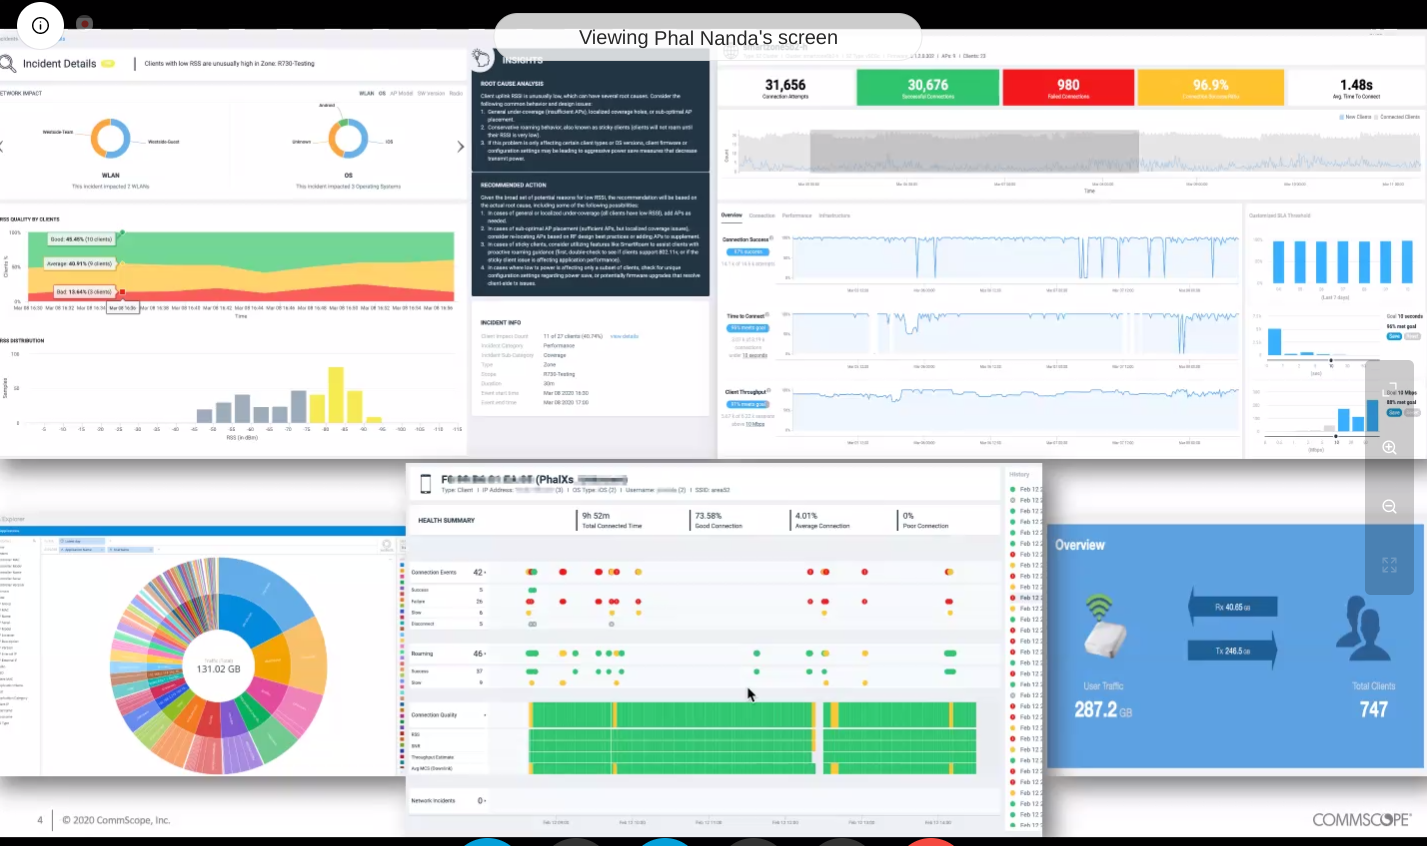
Task: Click the client phone device icon
Action: pyautogui.click(x=425, y=484)
